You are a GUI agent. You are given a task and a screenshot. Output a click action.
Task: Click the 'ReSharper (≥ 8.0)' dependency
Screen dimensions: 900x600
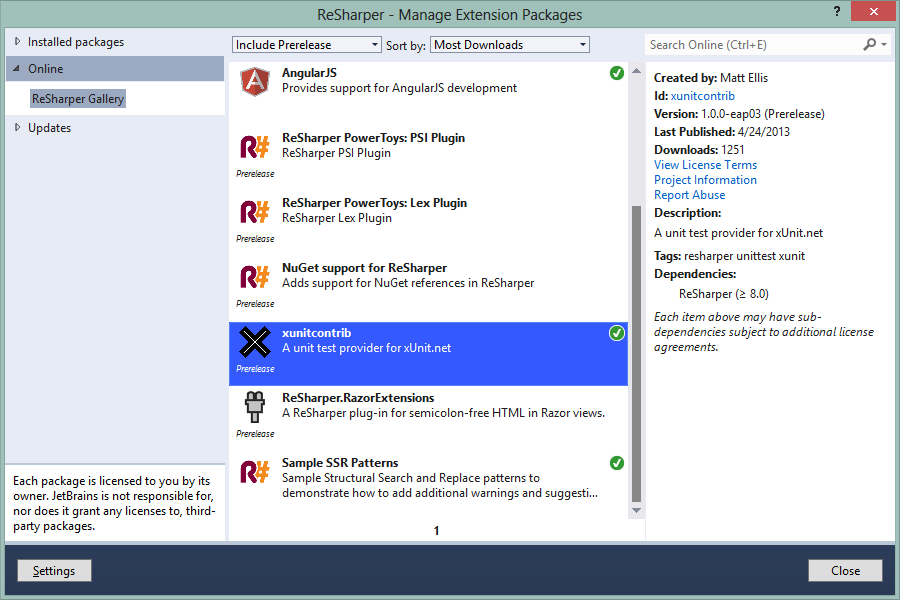click(x=724, y=294)
